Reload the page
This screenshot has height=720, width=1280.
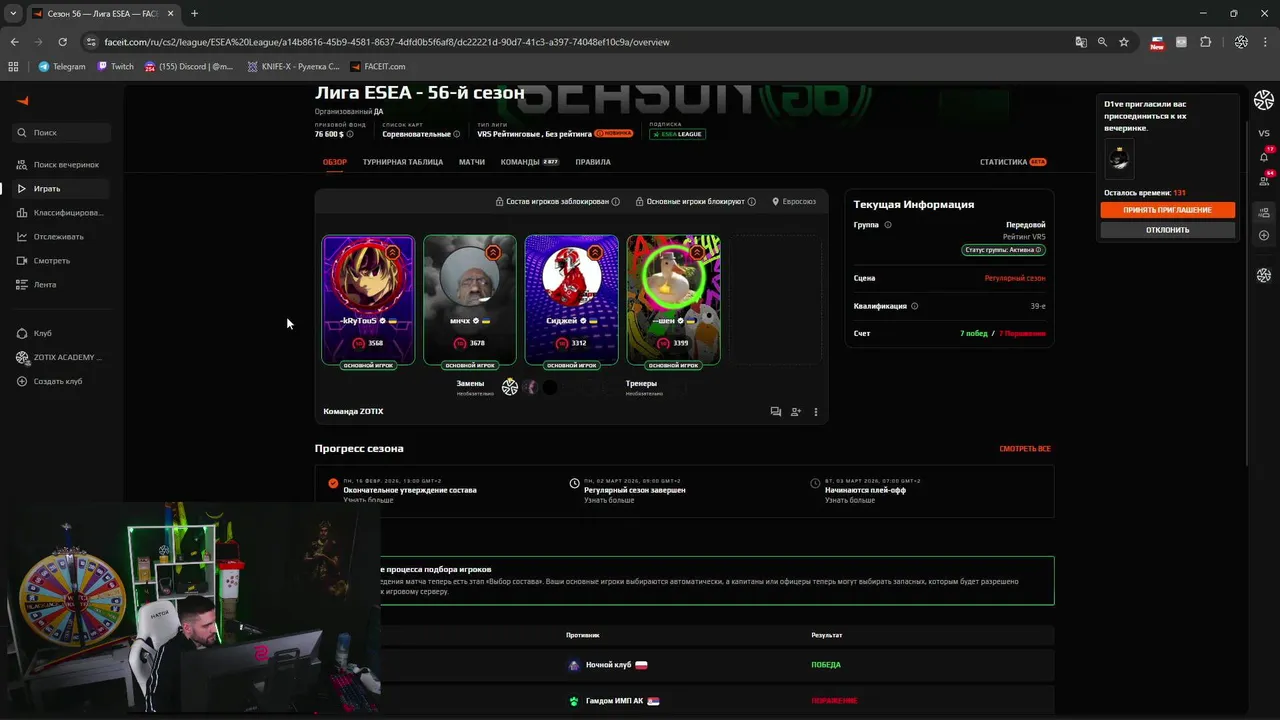pyautogui.click(x=62, y=42)
